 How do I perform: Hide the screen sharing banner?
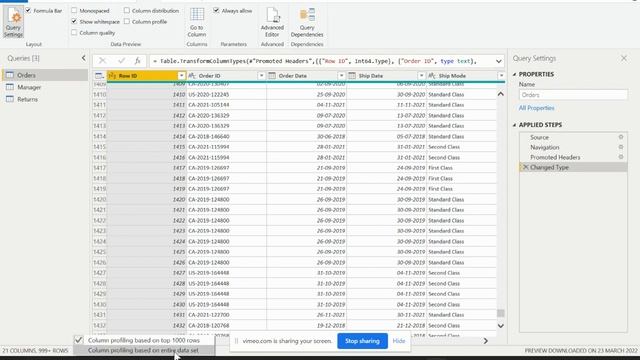(x=399, y=341)
